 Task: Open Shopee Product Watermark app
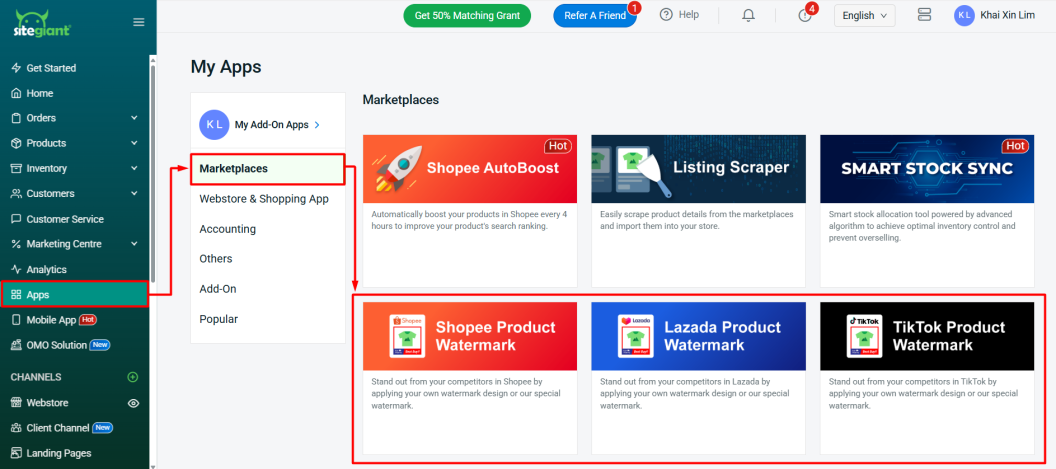469,378
